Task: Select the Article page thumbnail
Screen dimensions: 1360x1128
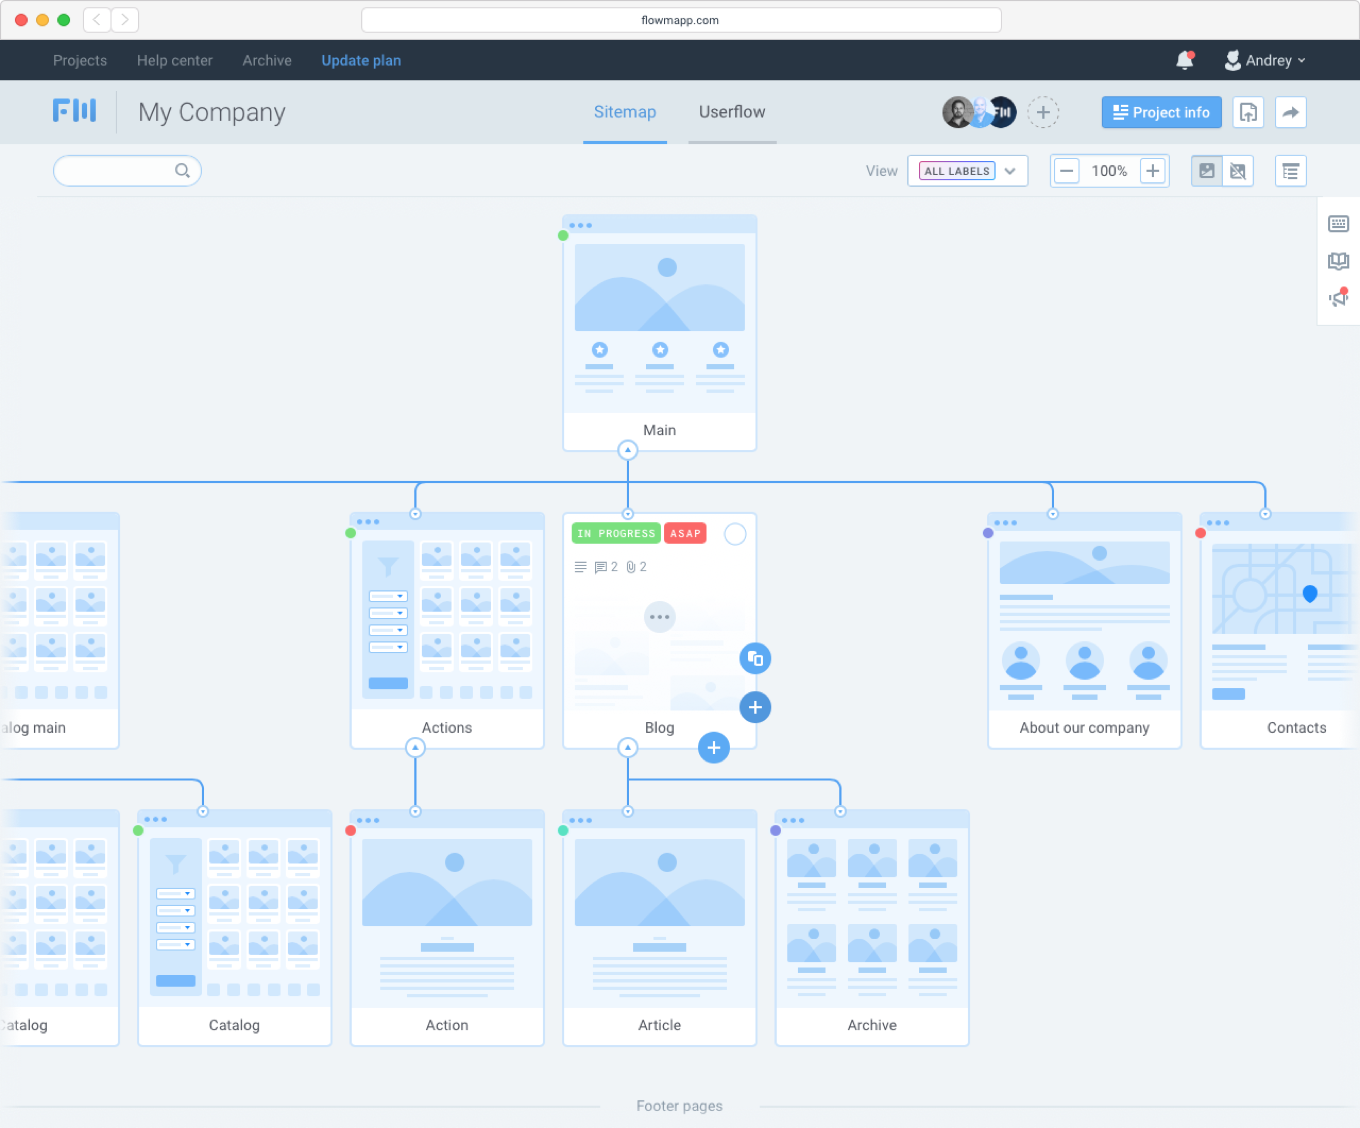Action: coord(660,918)
